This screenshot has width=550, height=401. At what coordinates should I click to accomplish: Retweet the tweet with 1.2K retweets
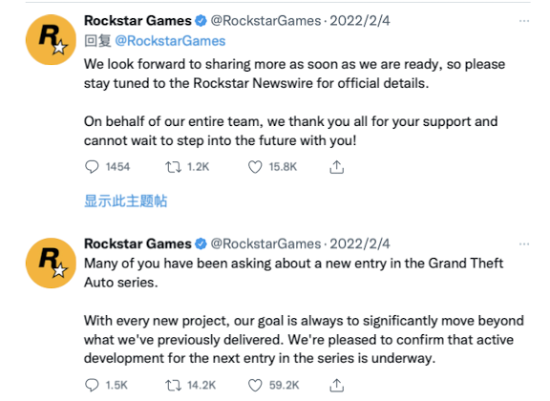coord(173,167)
